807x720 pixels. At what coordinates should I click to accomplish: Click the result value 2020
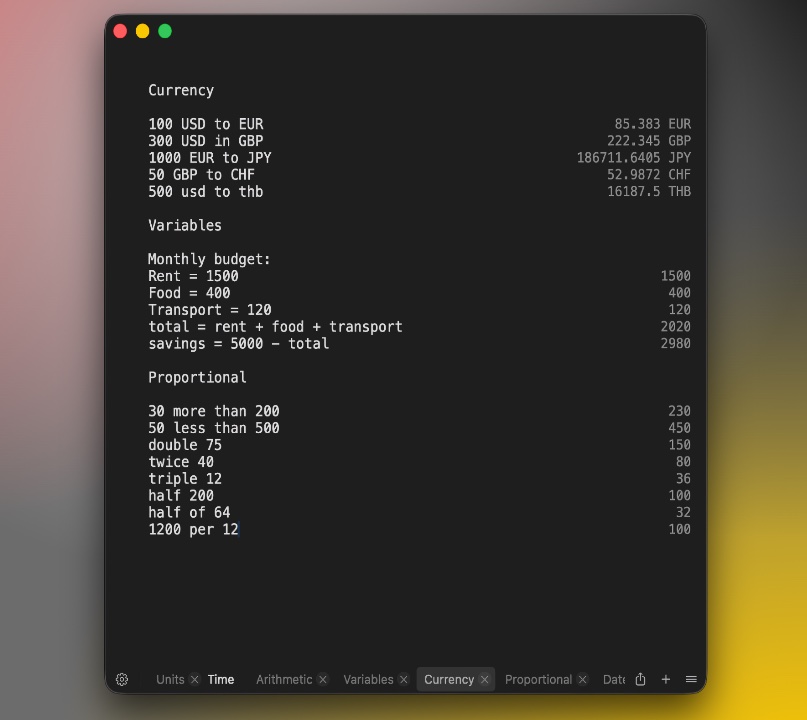tap(676, 327)
